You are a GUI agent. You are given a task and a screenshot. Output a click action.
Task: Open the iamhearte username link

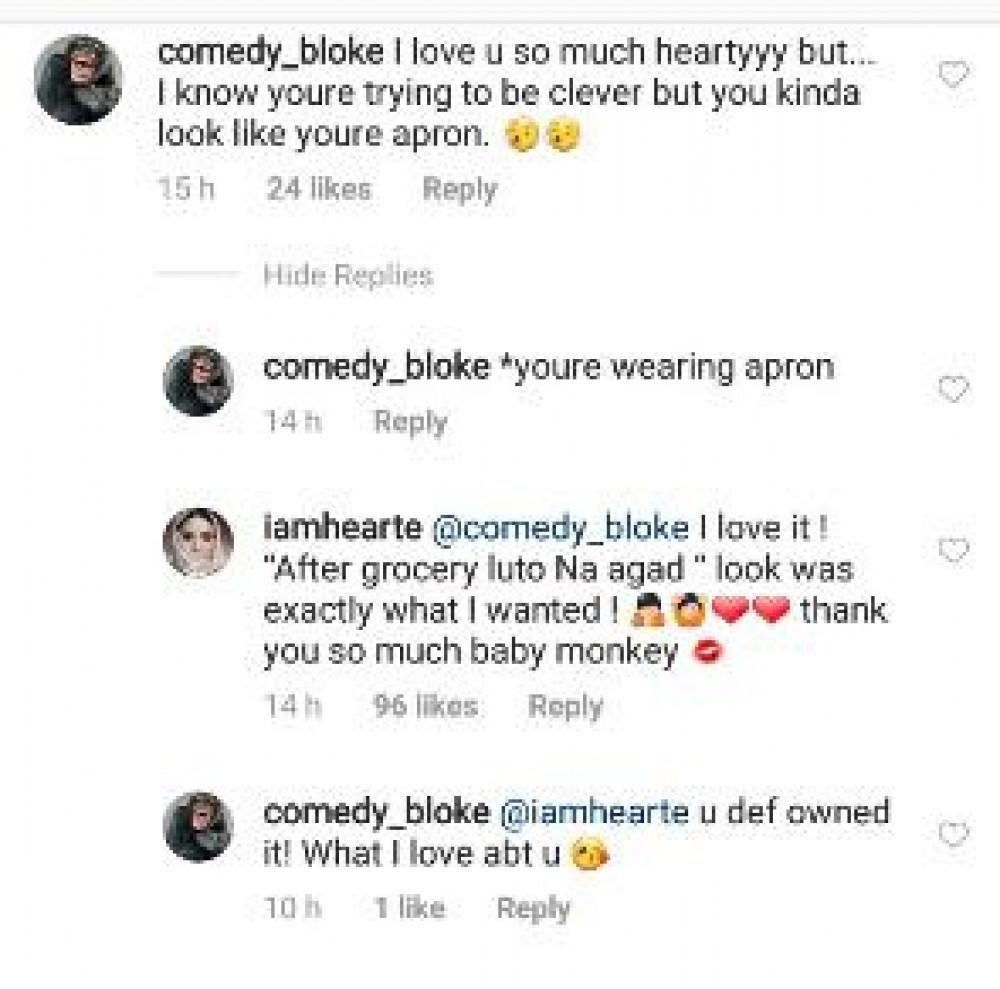pos(338,528)
